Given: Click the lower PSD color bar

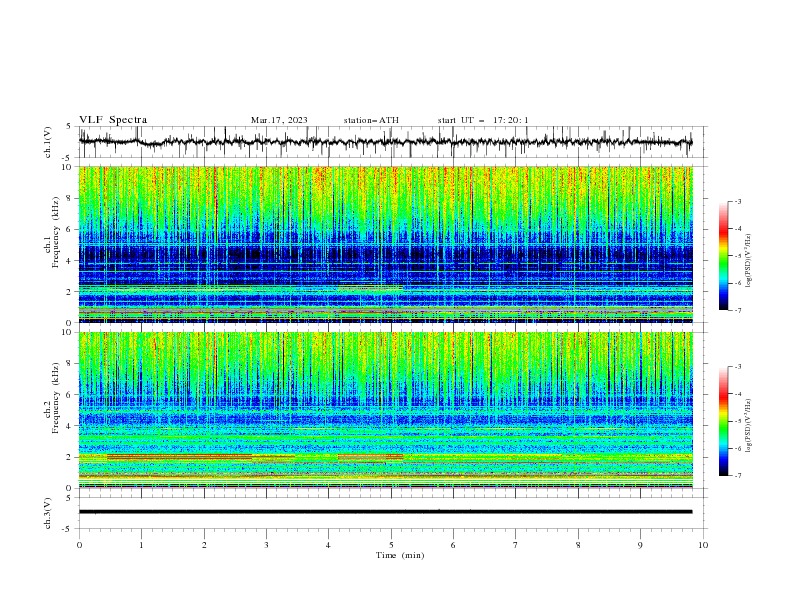Looking at the screenshot, I should coord(724,421).
